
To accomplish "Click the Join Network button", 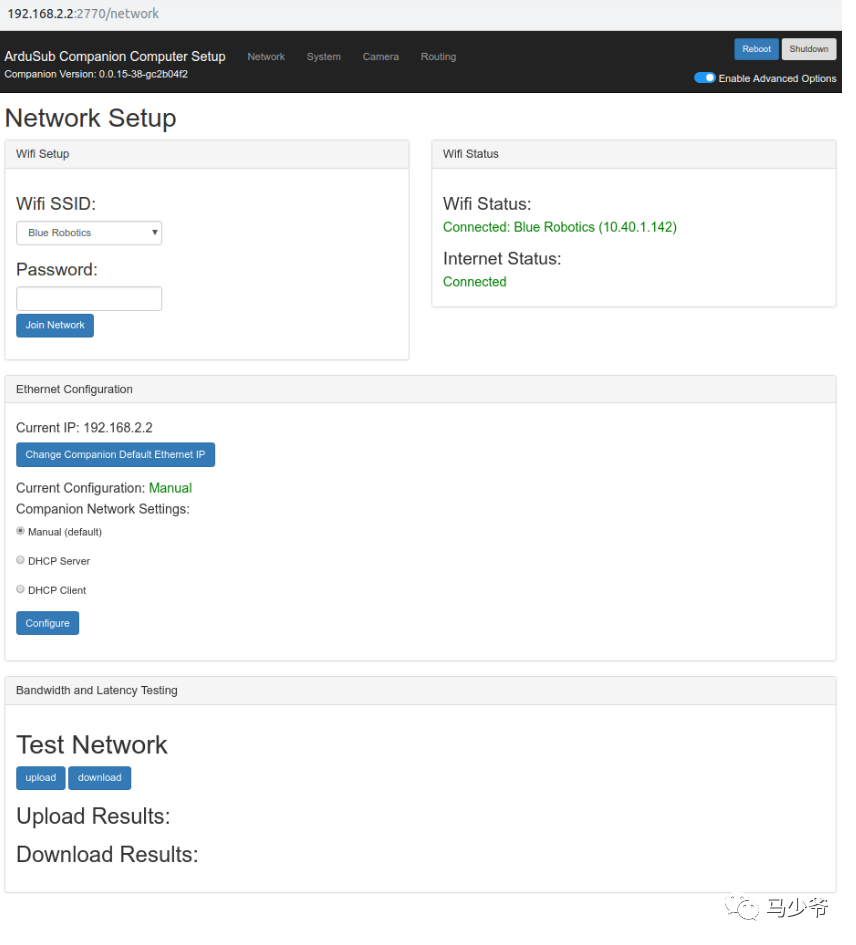I will pos(55,325).
